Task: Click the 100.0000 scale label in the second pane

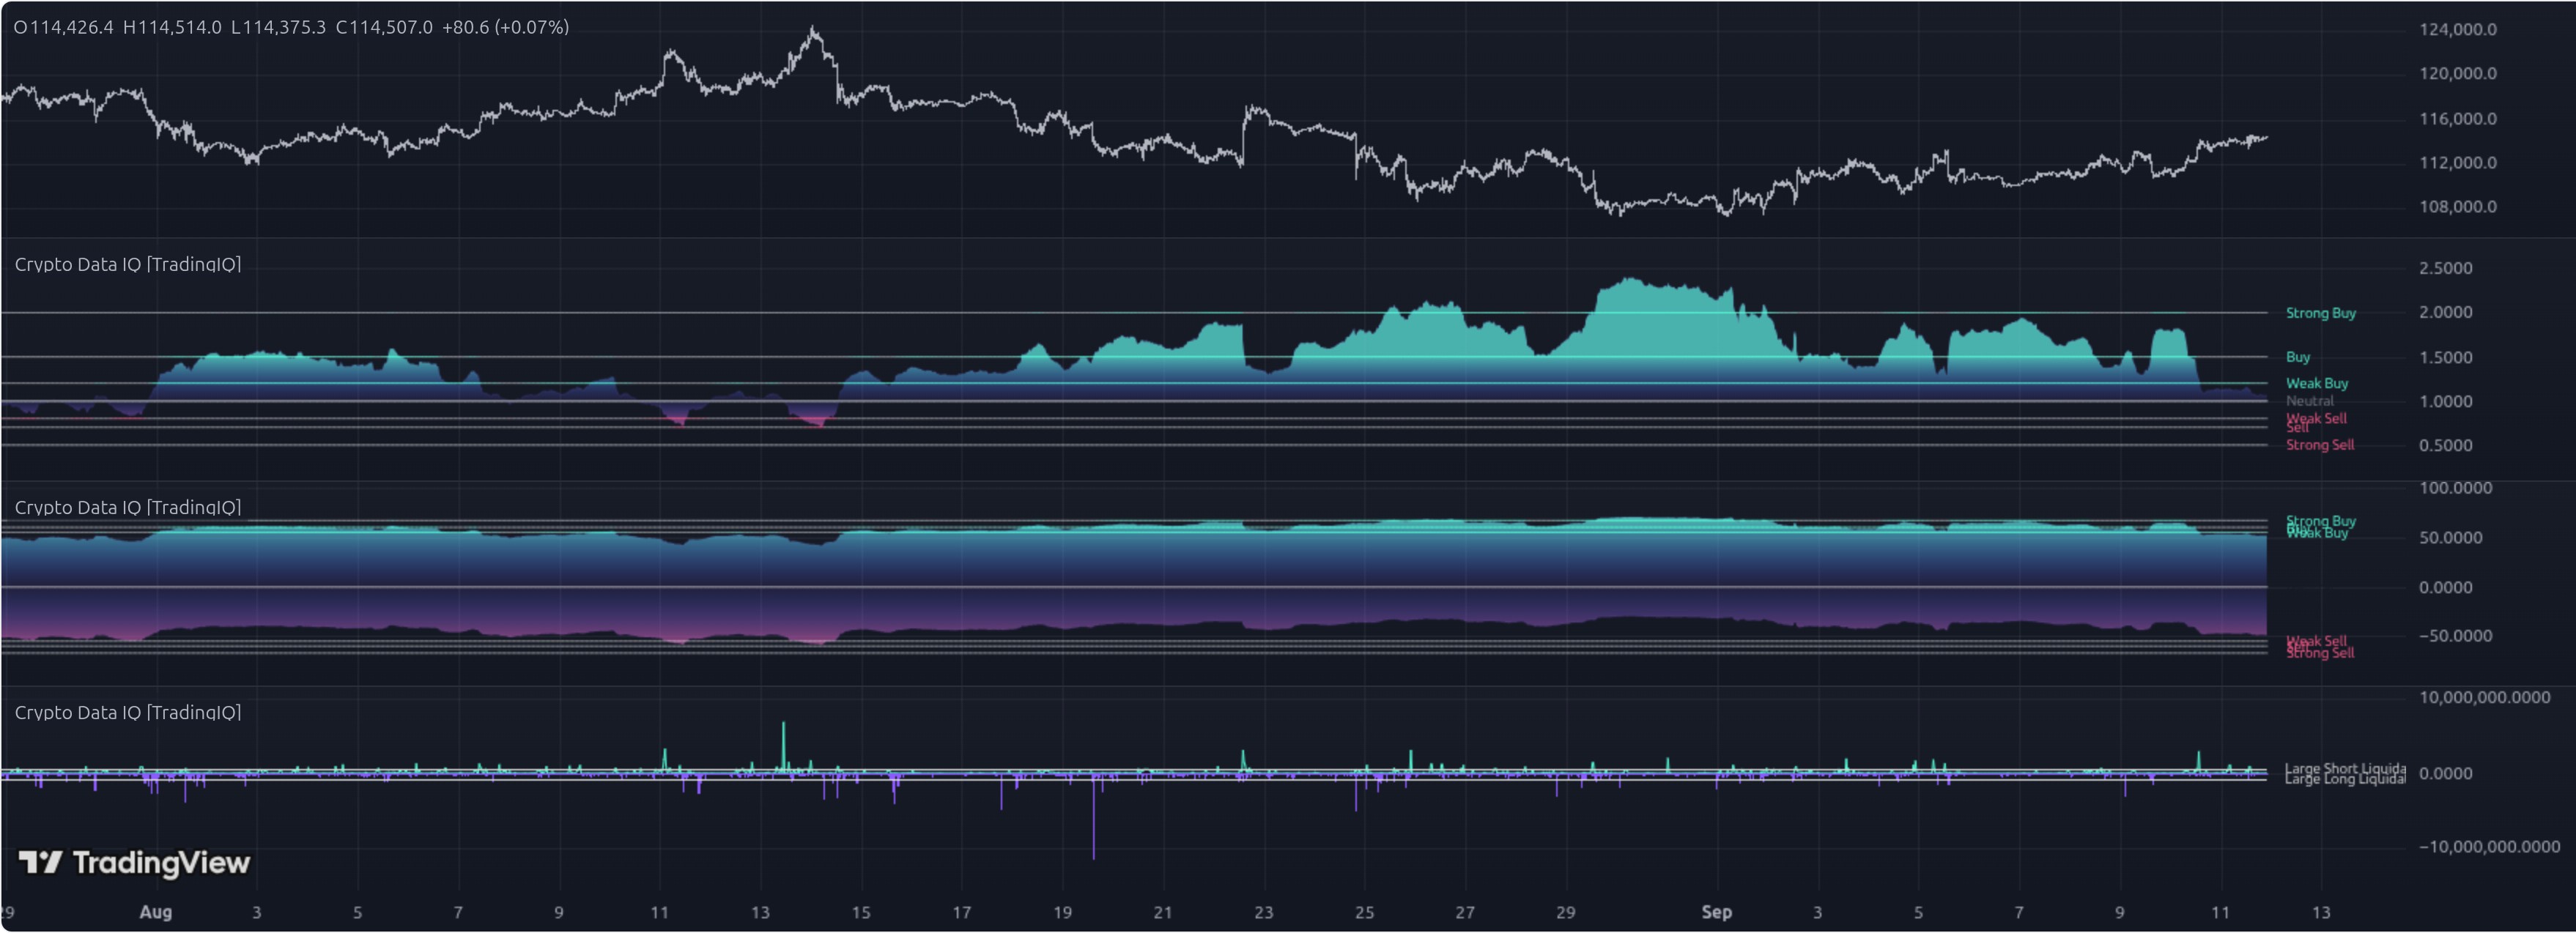Action: [2455, 488]
